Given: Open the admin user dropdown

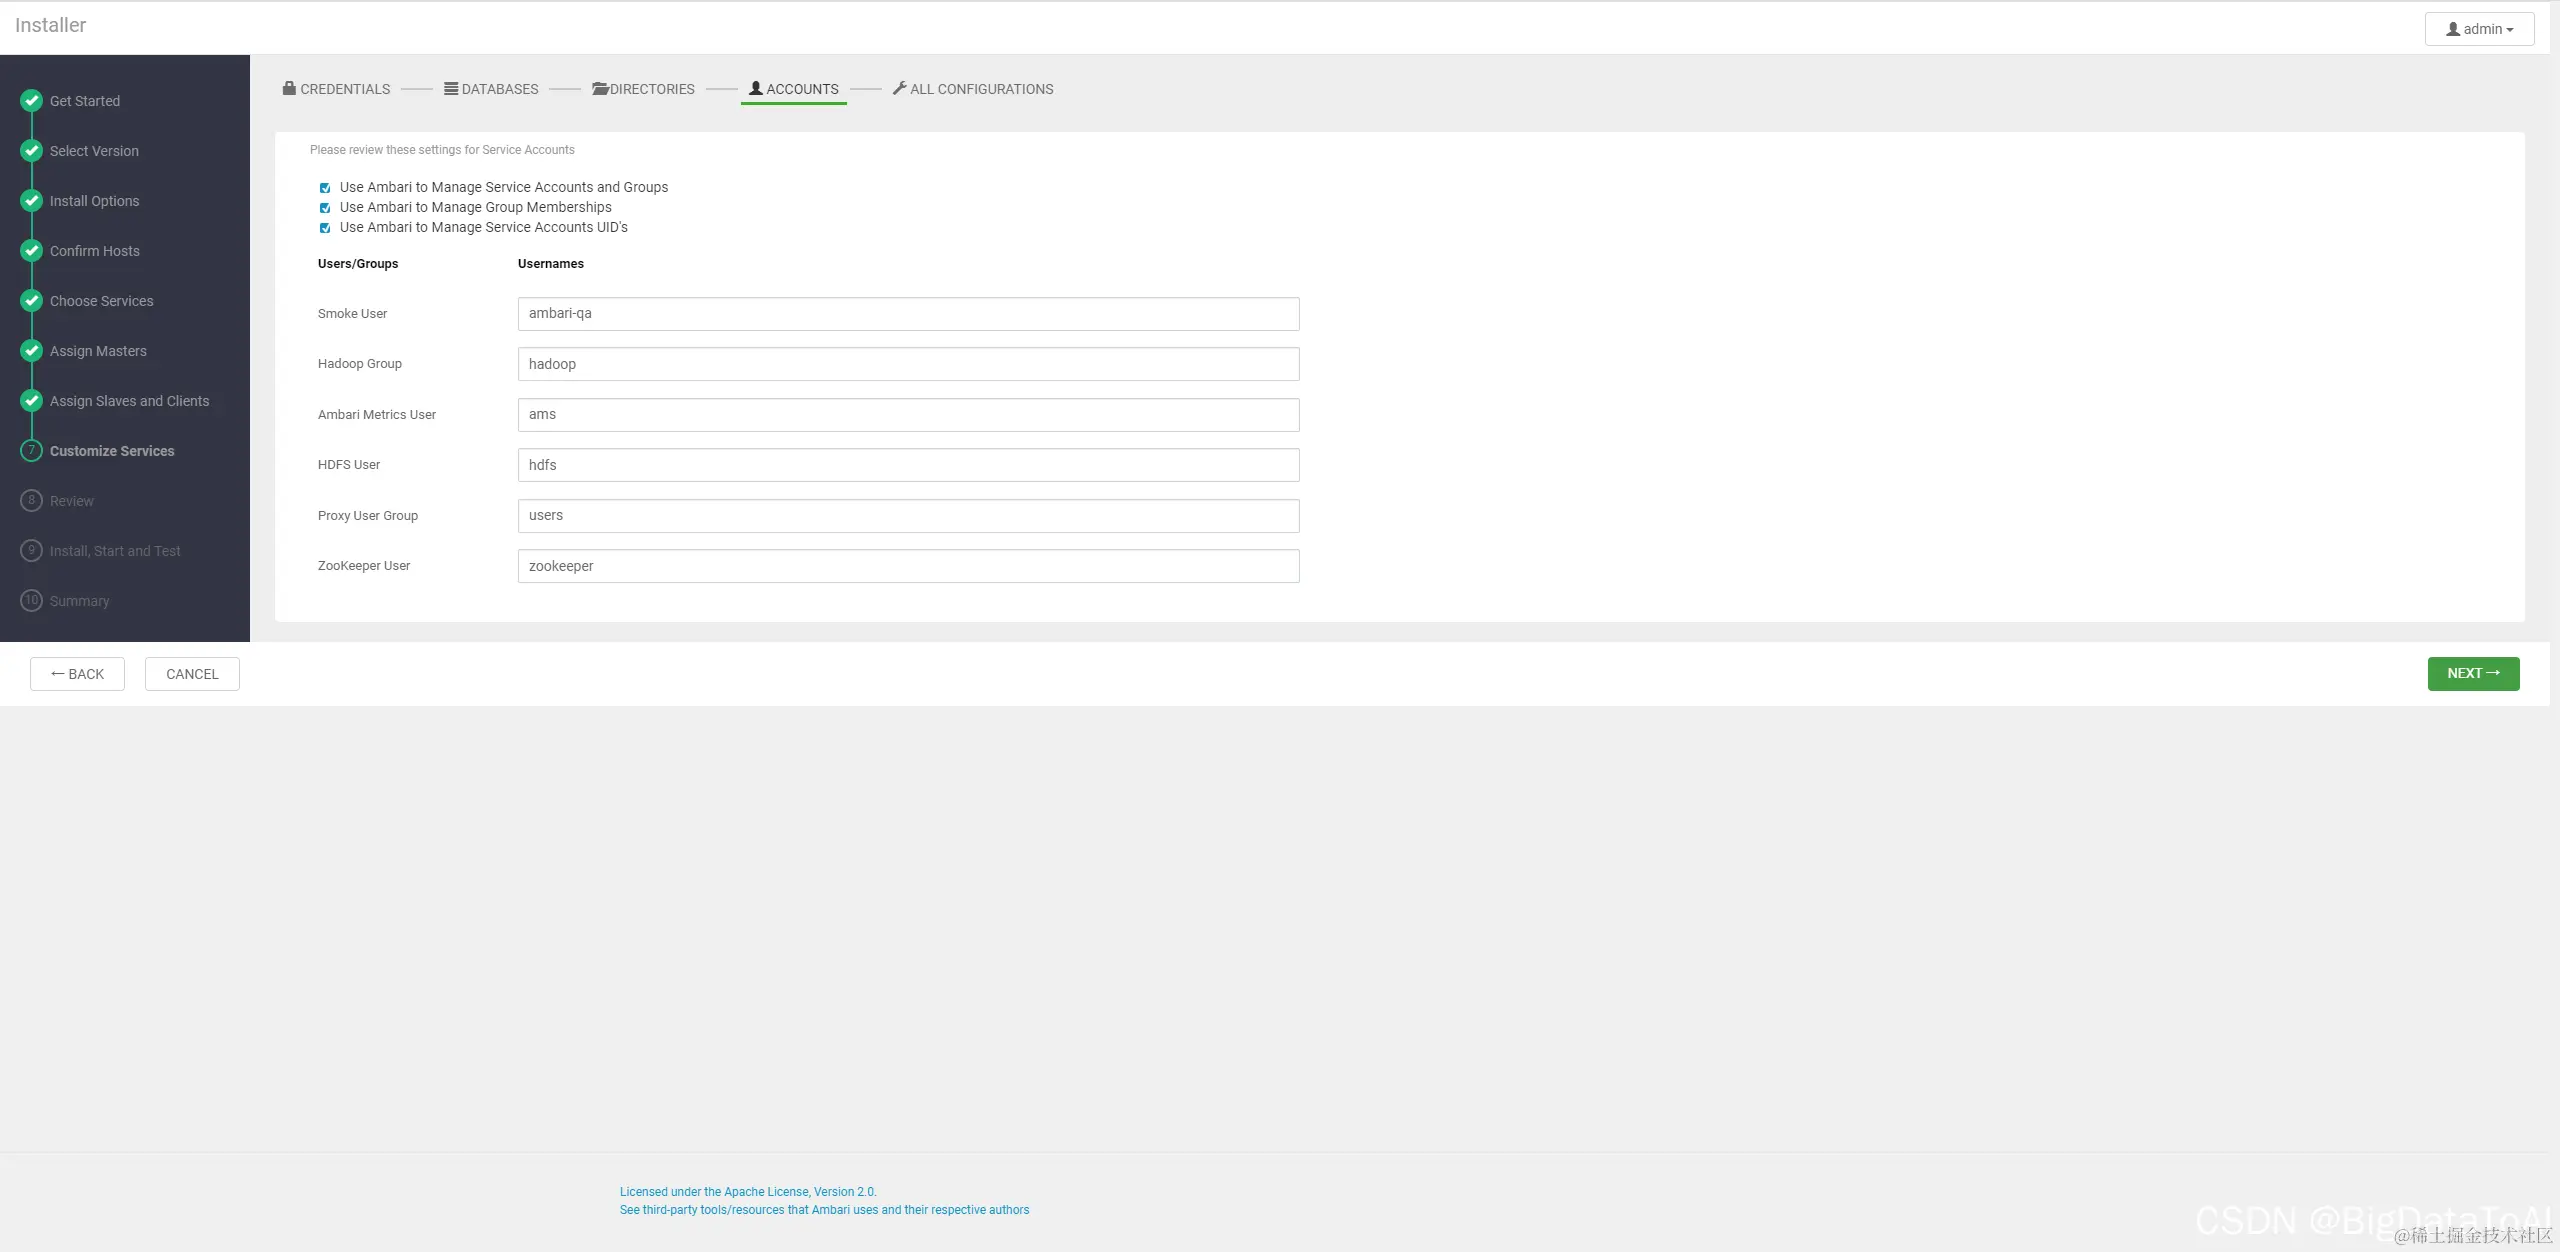Looking at the screenshot, I should tap(2479, 29).
